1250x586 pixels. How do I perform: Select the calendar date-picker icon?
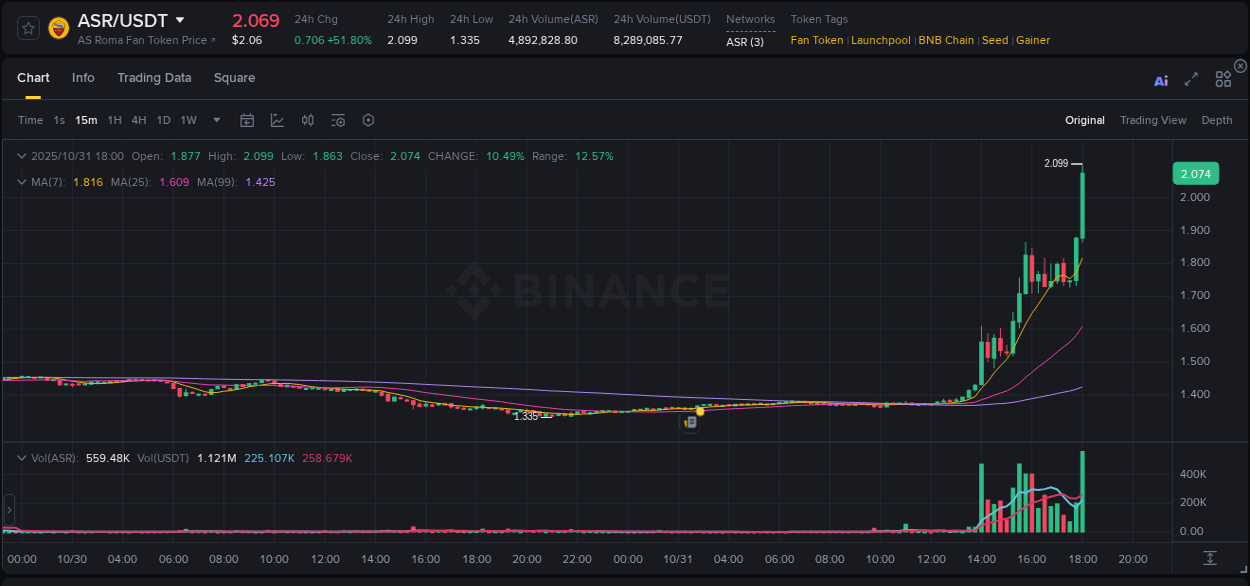click(247, 119)
